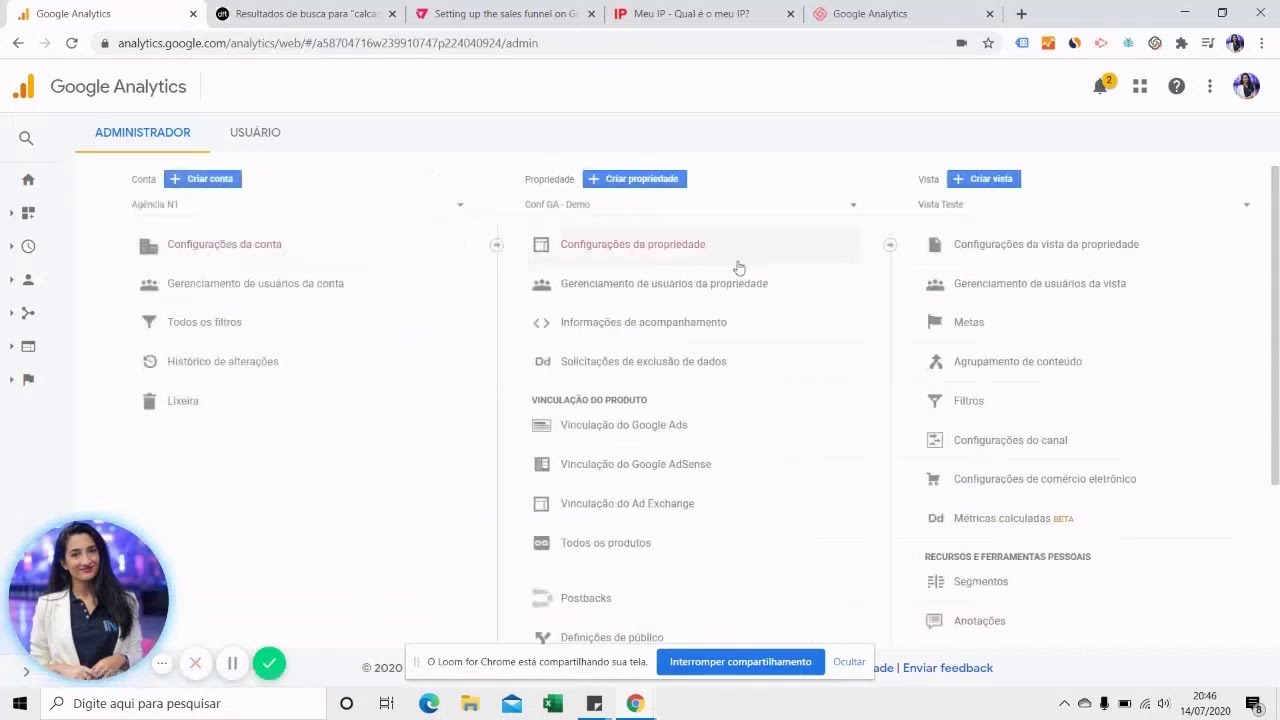Image resolution: width=1280 pixels, height=720 pixels.
Task: Expand Behavior sidebar chevron
Action: (x=12, y=346)
